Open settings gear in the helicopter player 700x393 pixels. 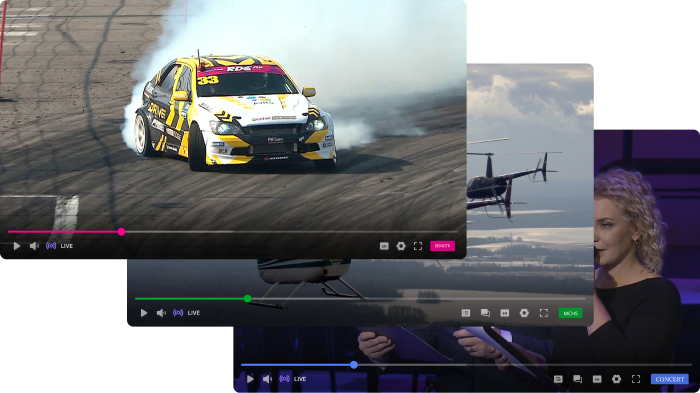(524, 313)
